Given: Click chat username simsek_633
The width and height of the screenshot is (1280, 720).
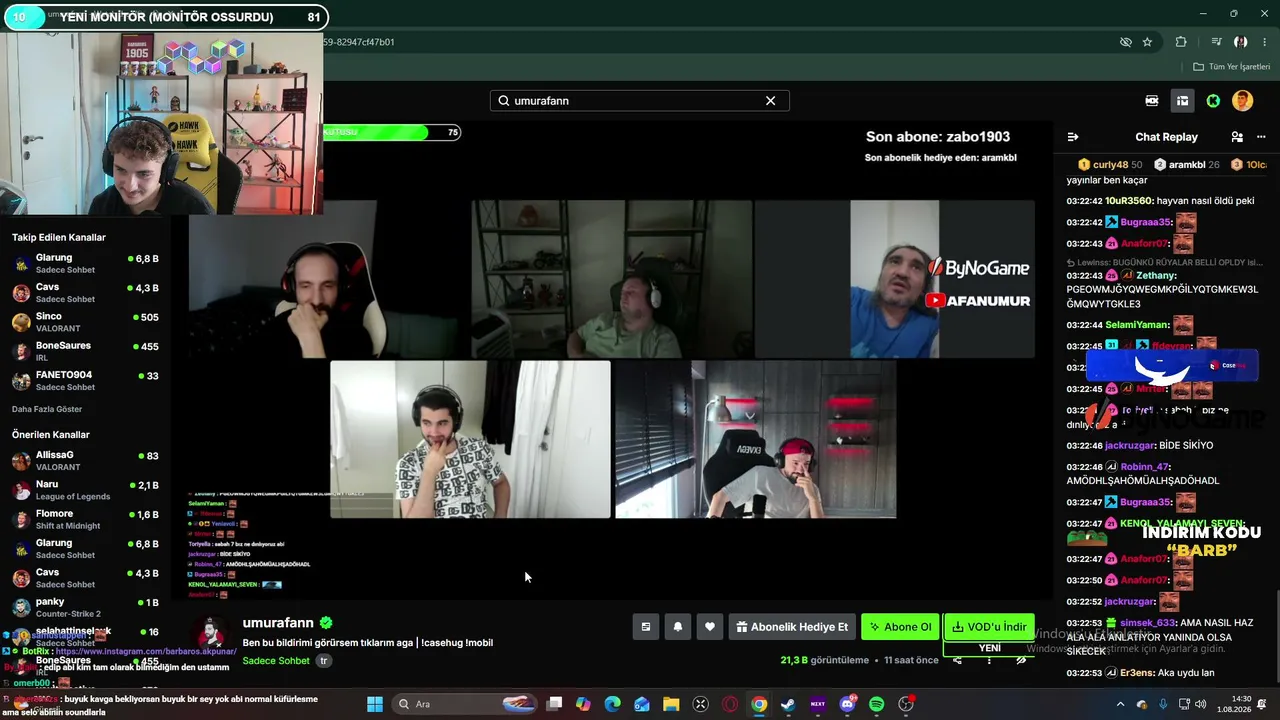Looking at the screenshot, I should click(x=1149, y=623).
